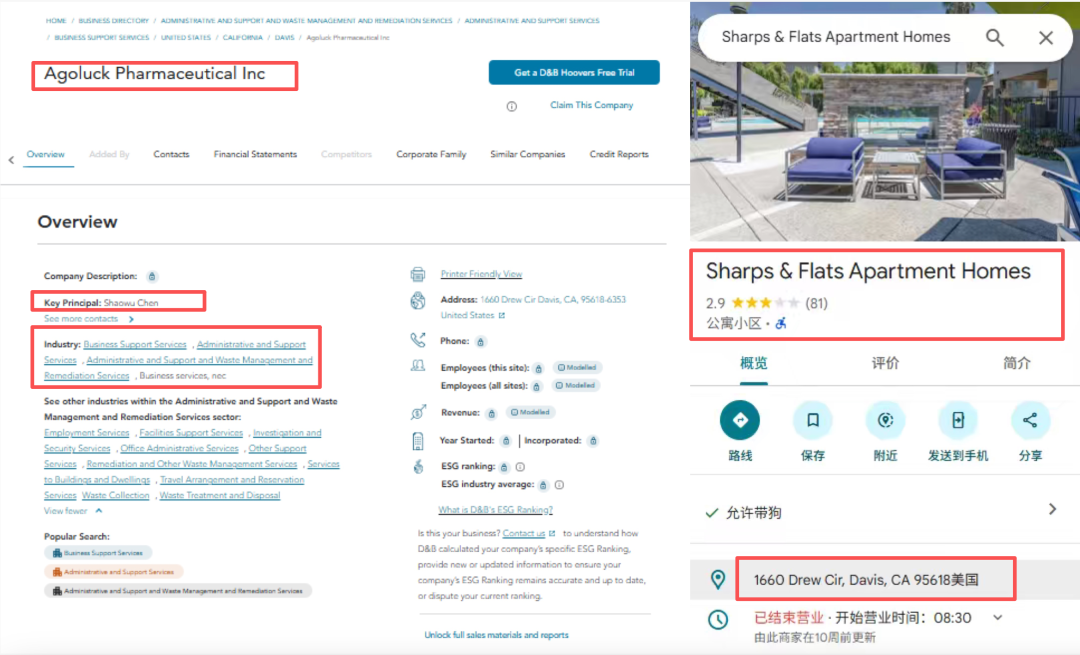Click Administrative and Support Services orange chip
1080x655 pixels.
click(114, 572)
